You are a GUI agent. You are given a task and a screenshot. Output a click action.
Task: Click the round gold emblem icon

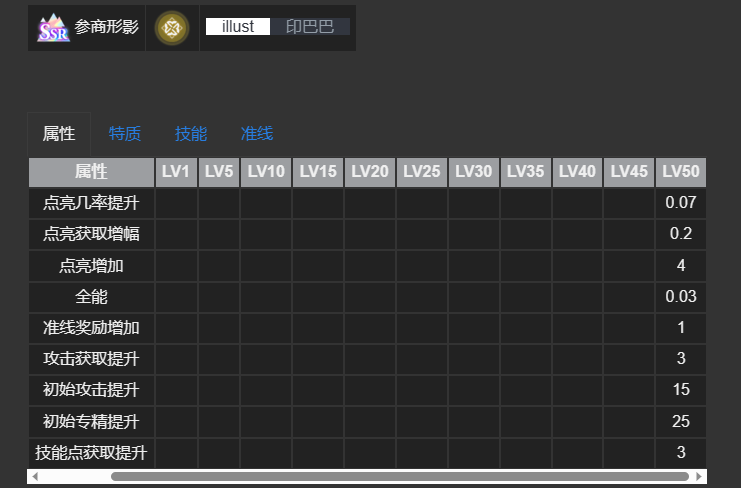pos(172,28)
